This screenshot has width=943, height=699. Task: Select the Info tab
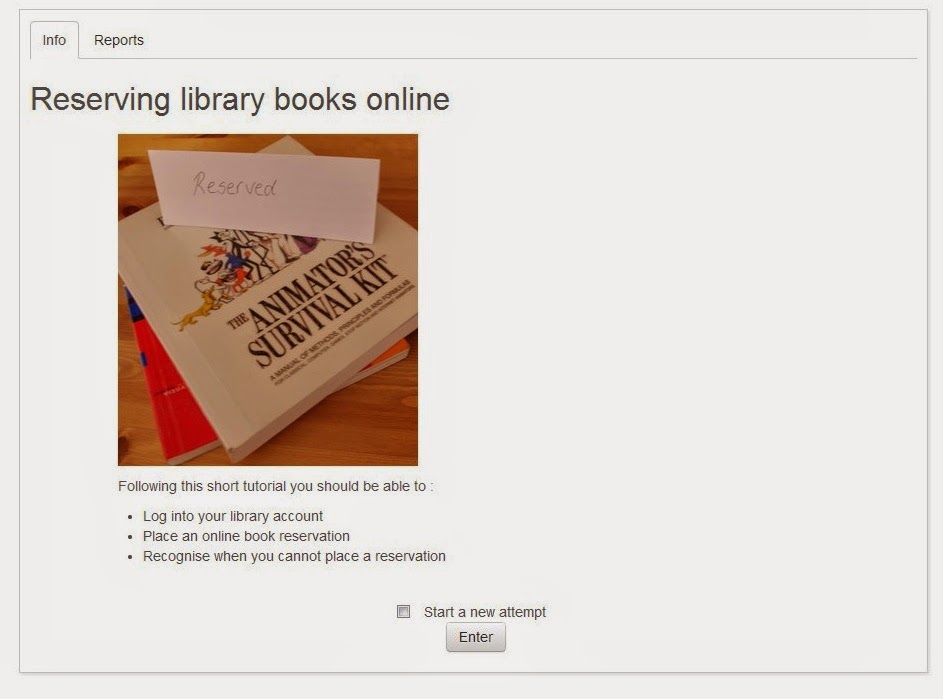click(x=54, y=40)
